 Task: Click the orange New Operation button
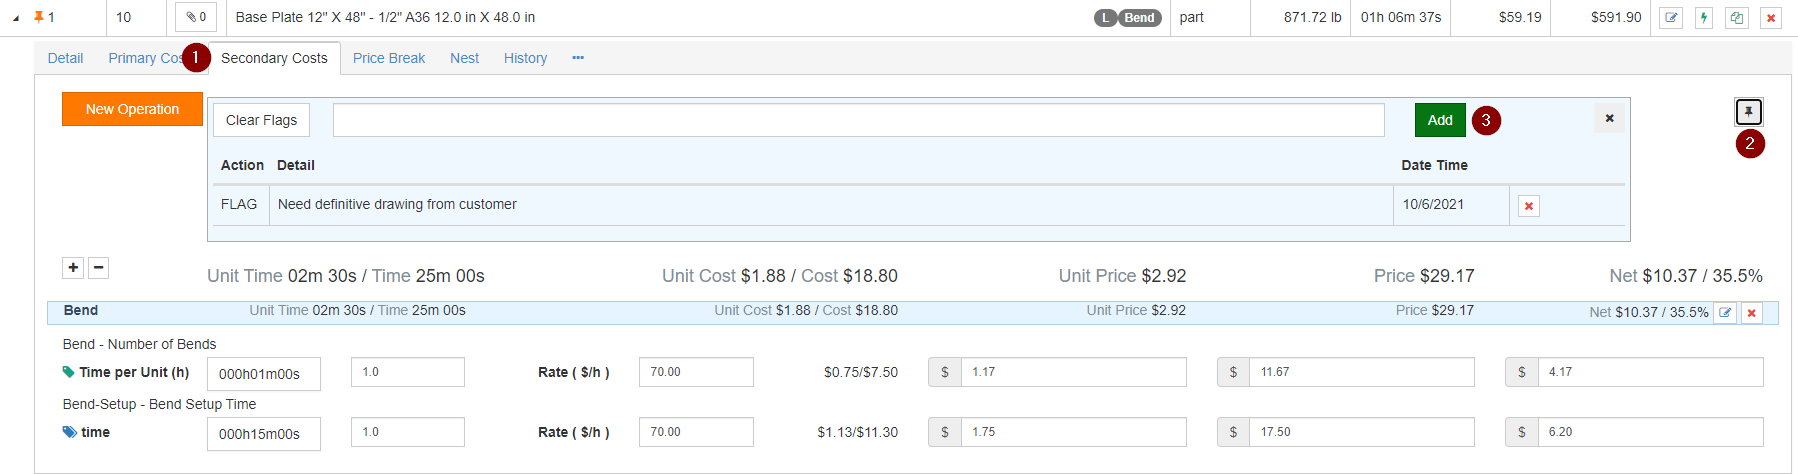coord(132,109)
